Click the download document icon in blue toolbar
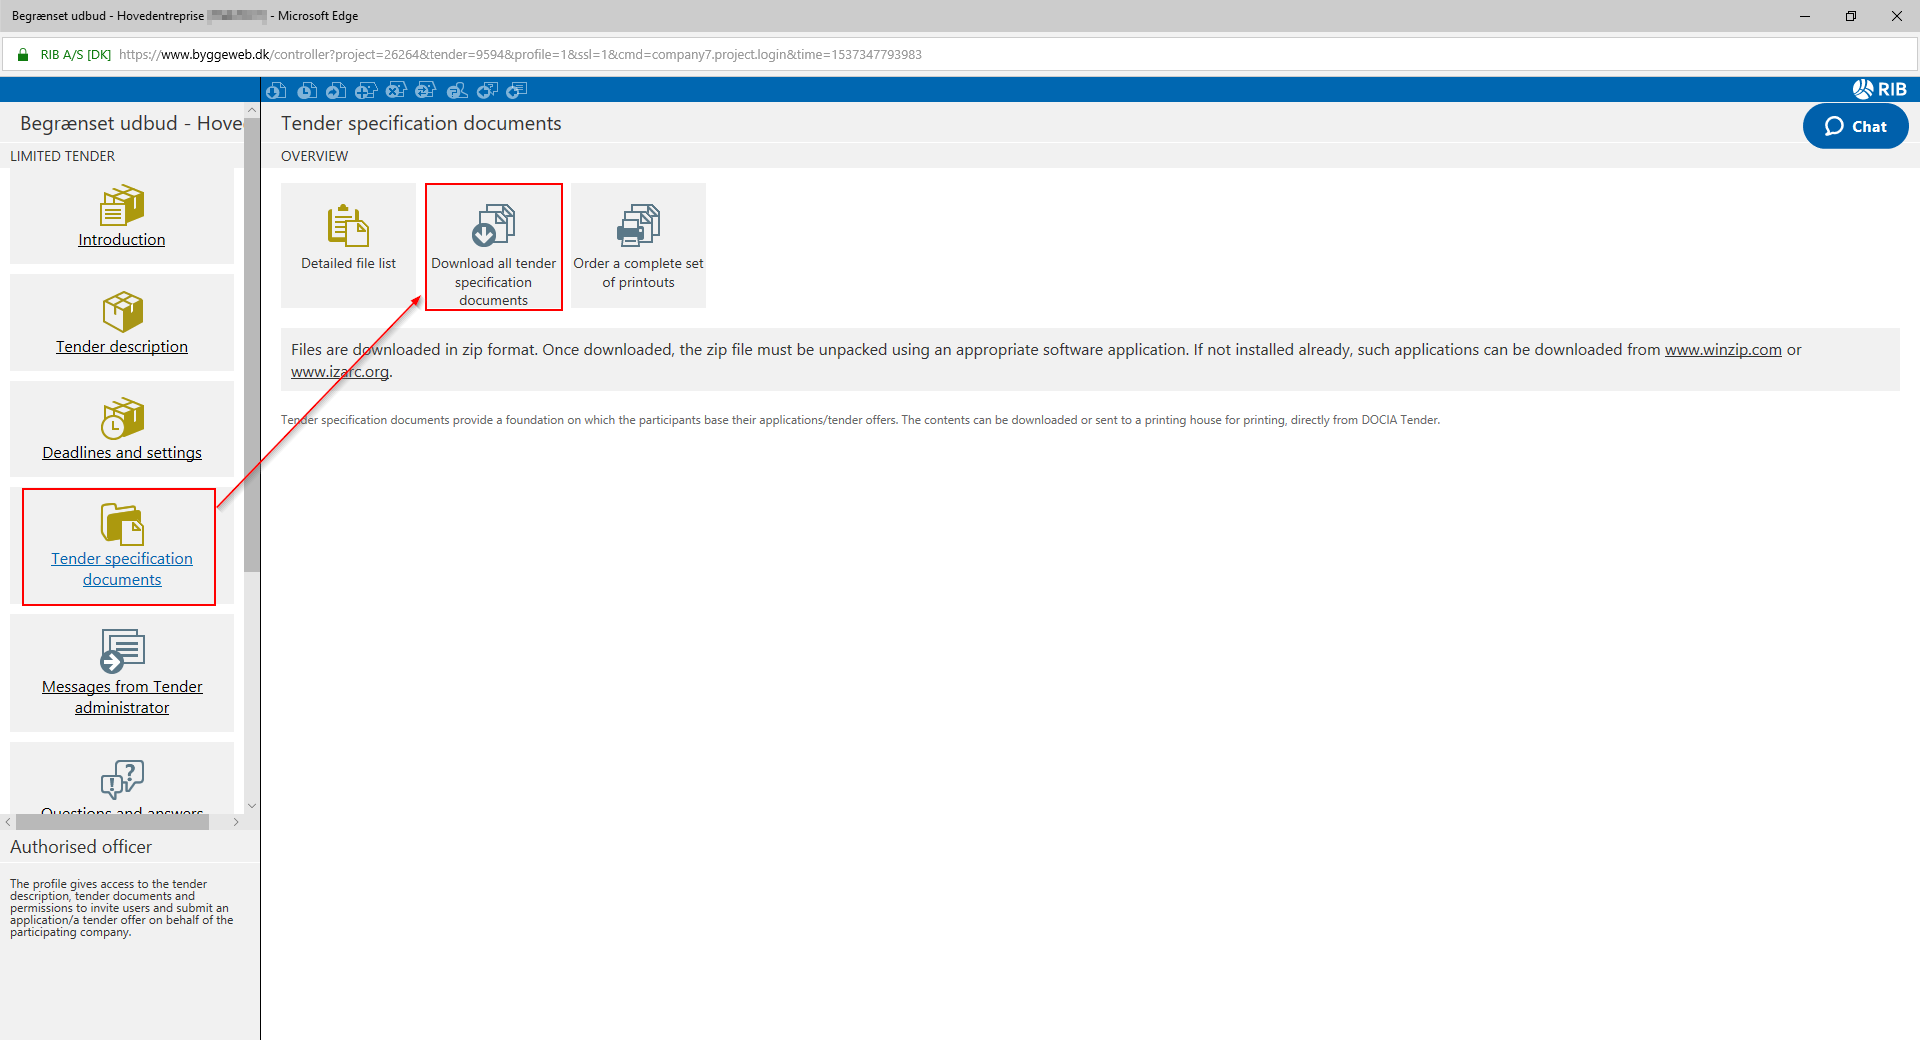Viewport: 1920px width, 1040px height. [277, 91]
